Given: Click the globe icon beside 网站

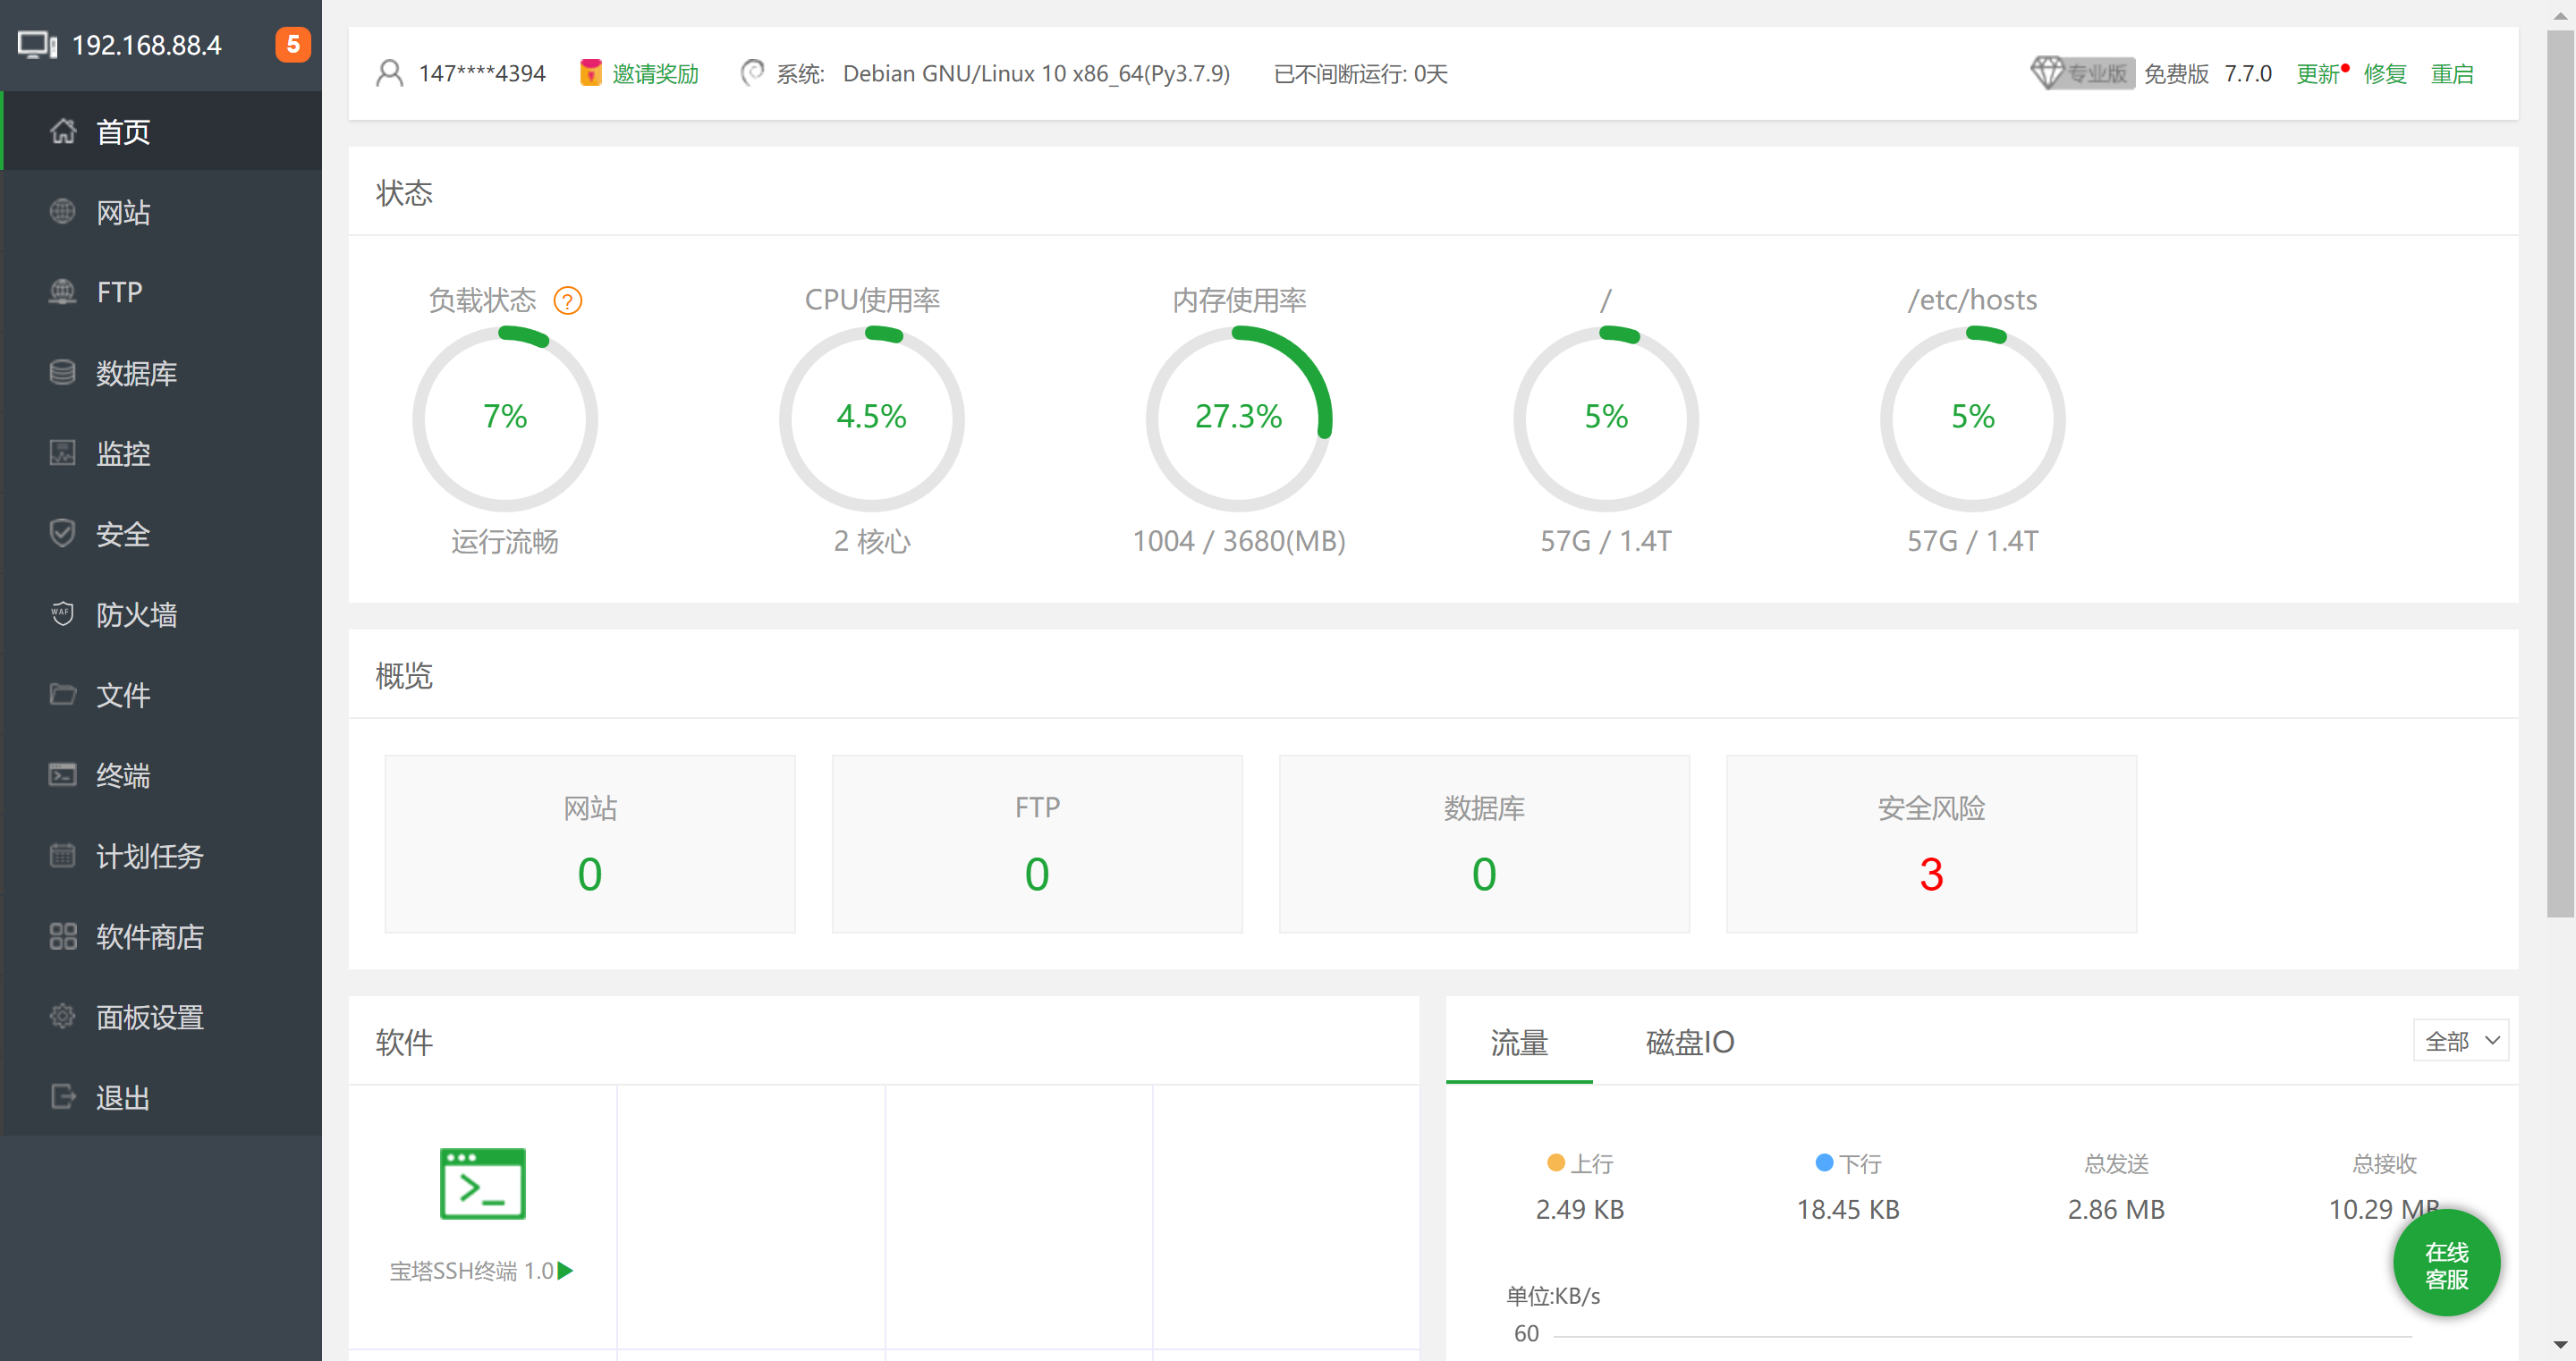Looking at the screenshot, I should pyautogui.click(x=62, y=212).
